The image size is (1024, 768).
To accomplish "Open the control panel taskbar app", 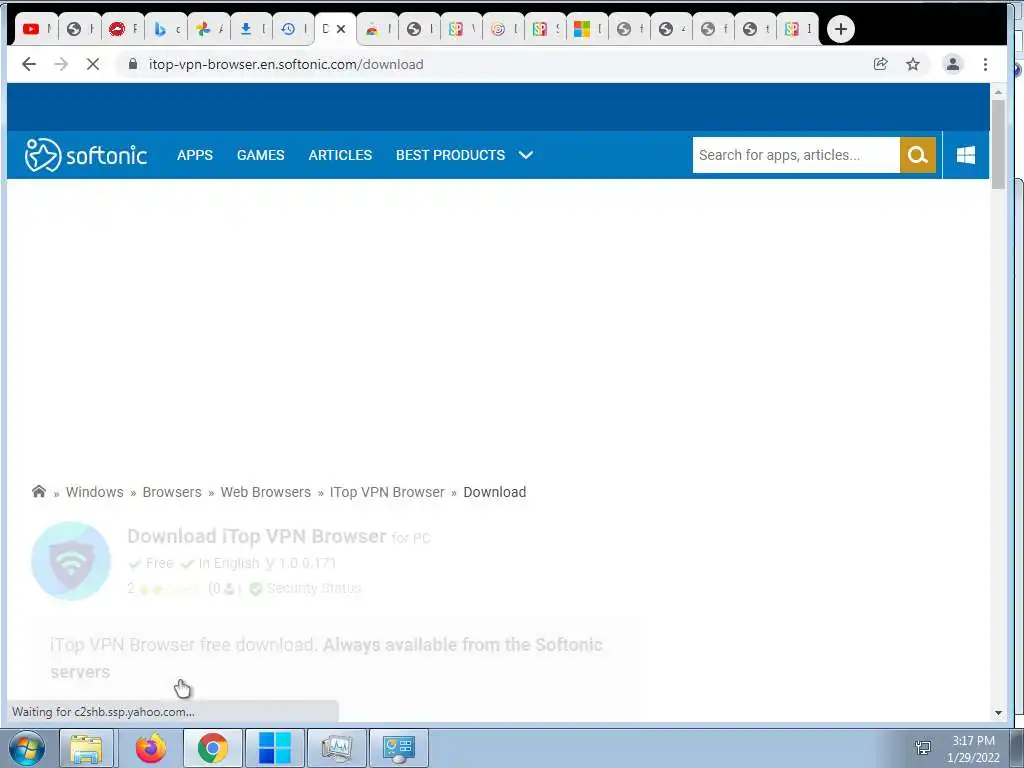I will pyautogui.click(x=399, y=748).
